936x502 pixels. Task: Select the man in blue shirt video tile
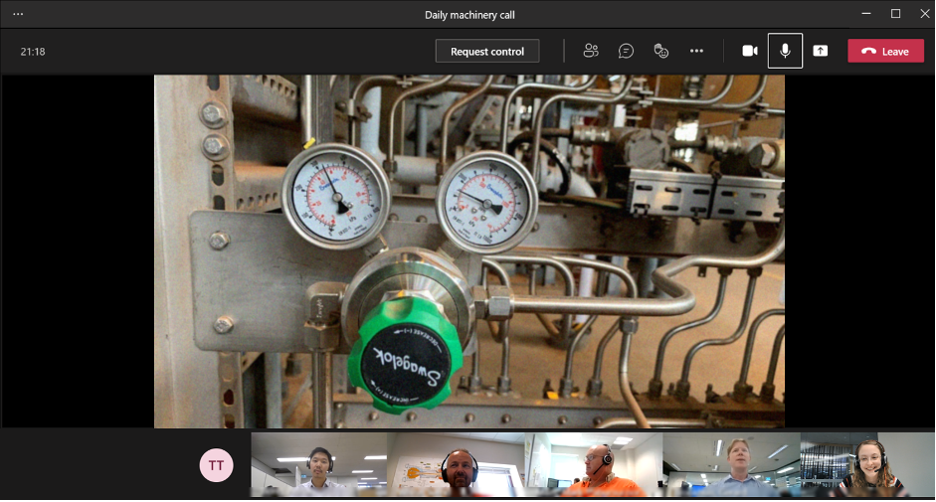pos(731,465)
